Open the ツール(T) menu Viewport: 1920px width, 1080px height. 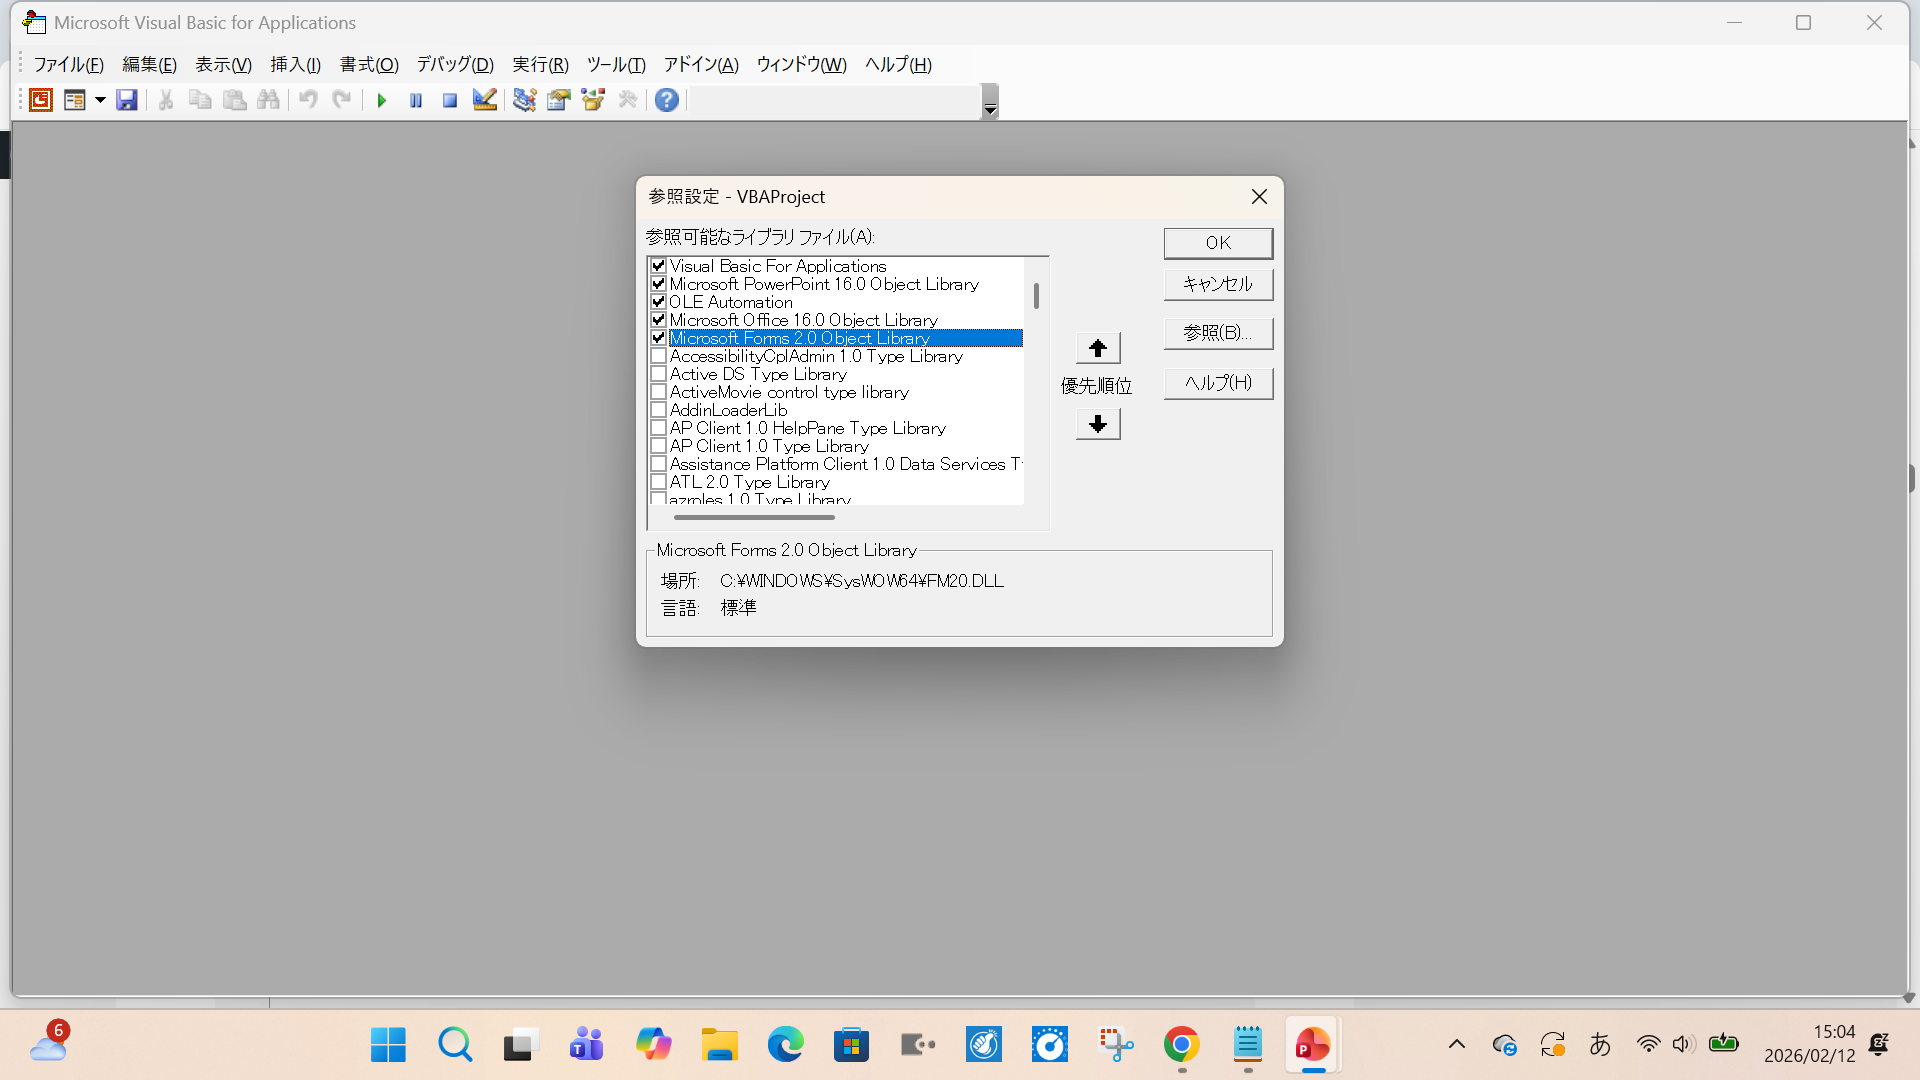coord(615,65)
